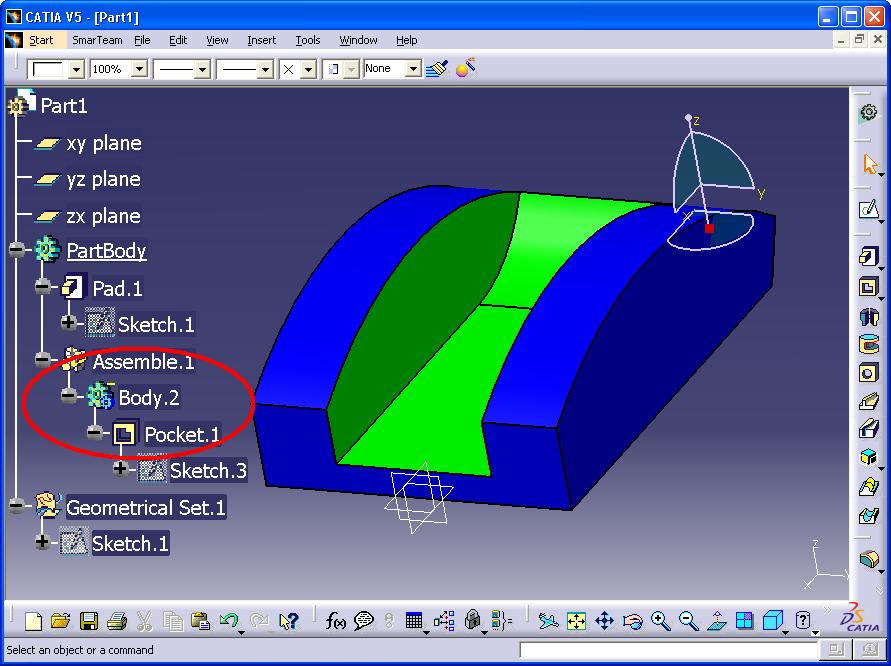
Task: Select the zx plane in the tree
Action: (x=103, y=217)
